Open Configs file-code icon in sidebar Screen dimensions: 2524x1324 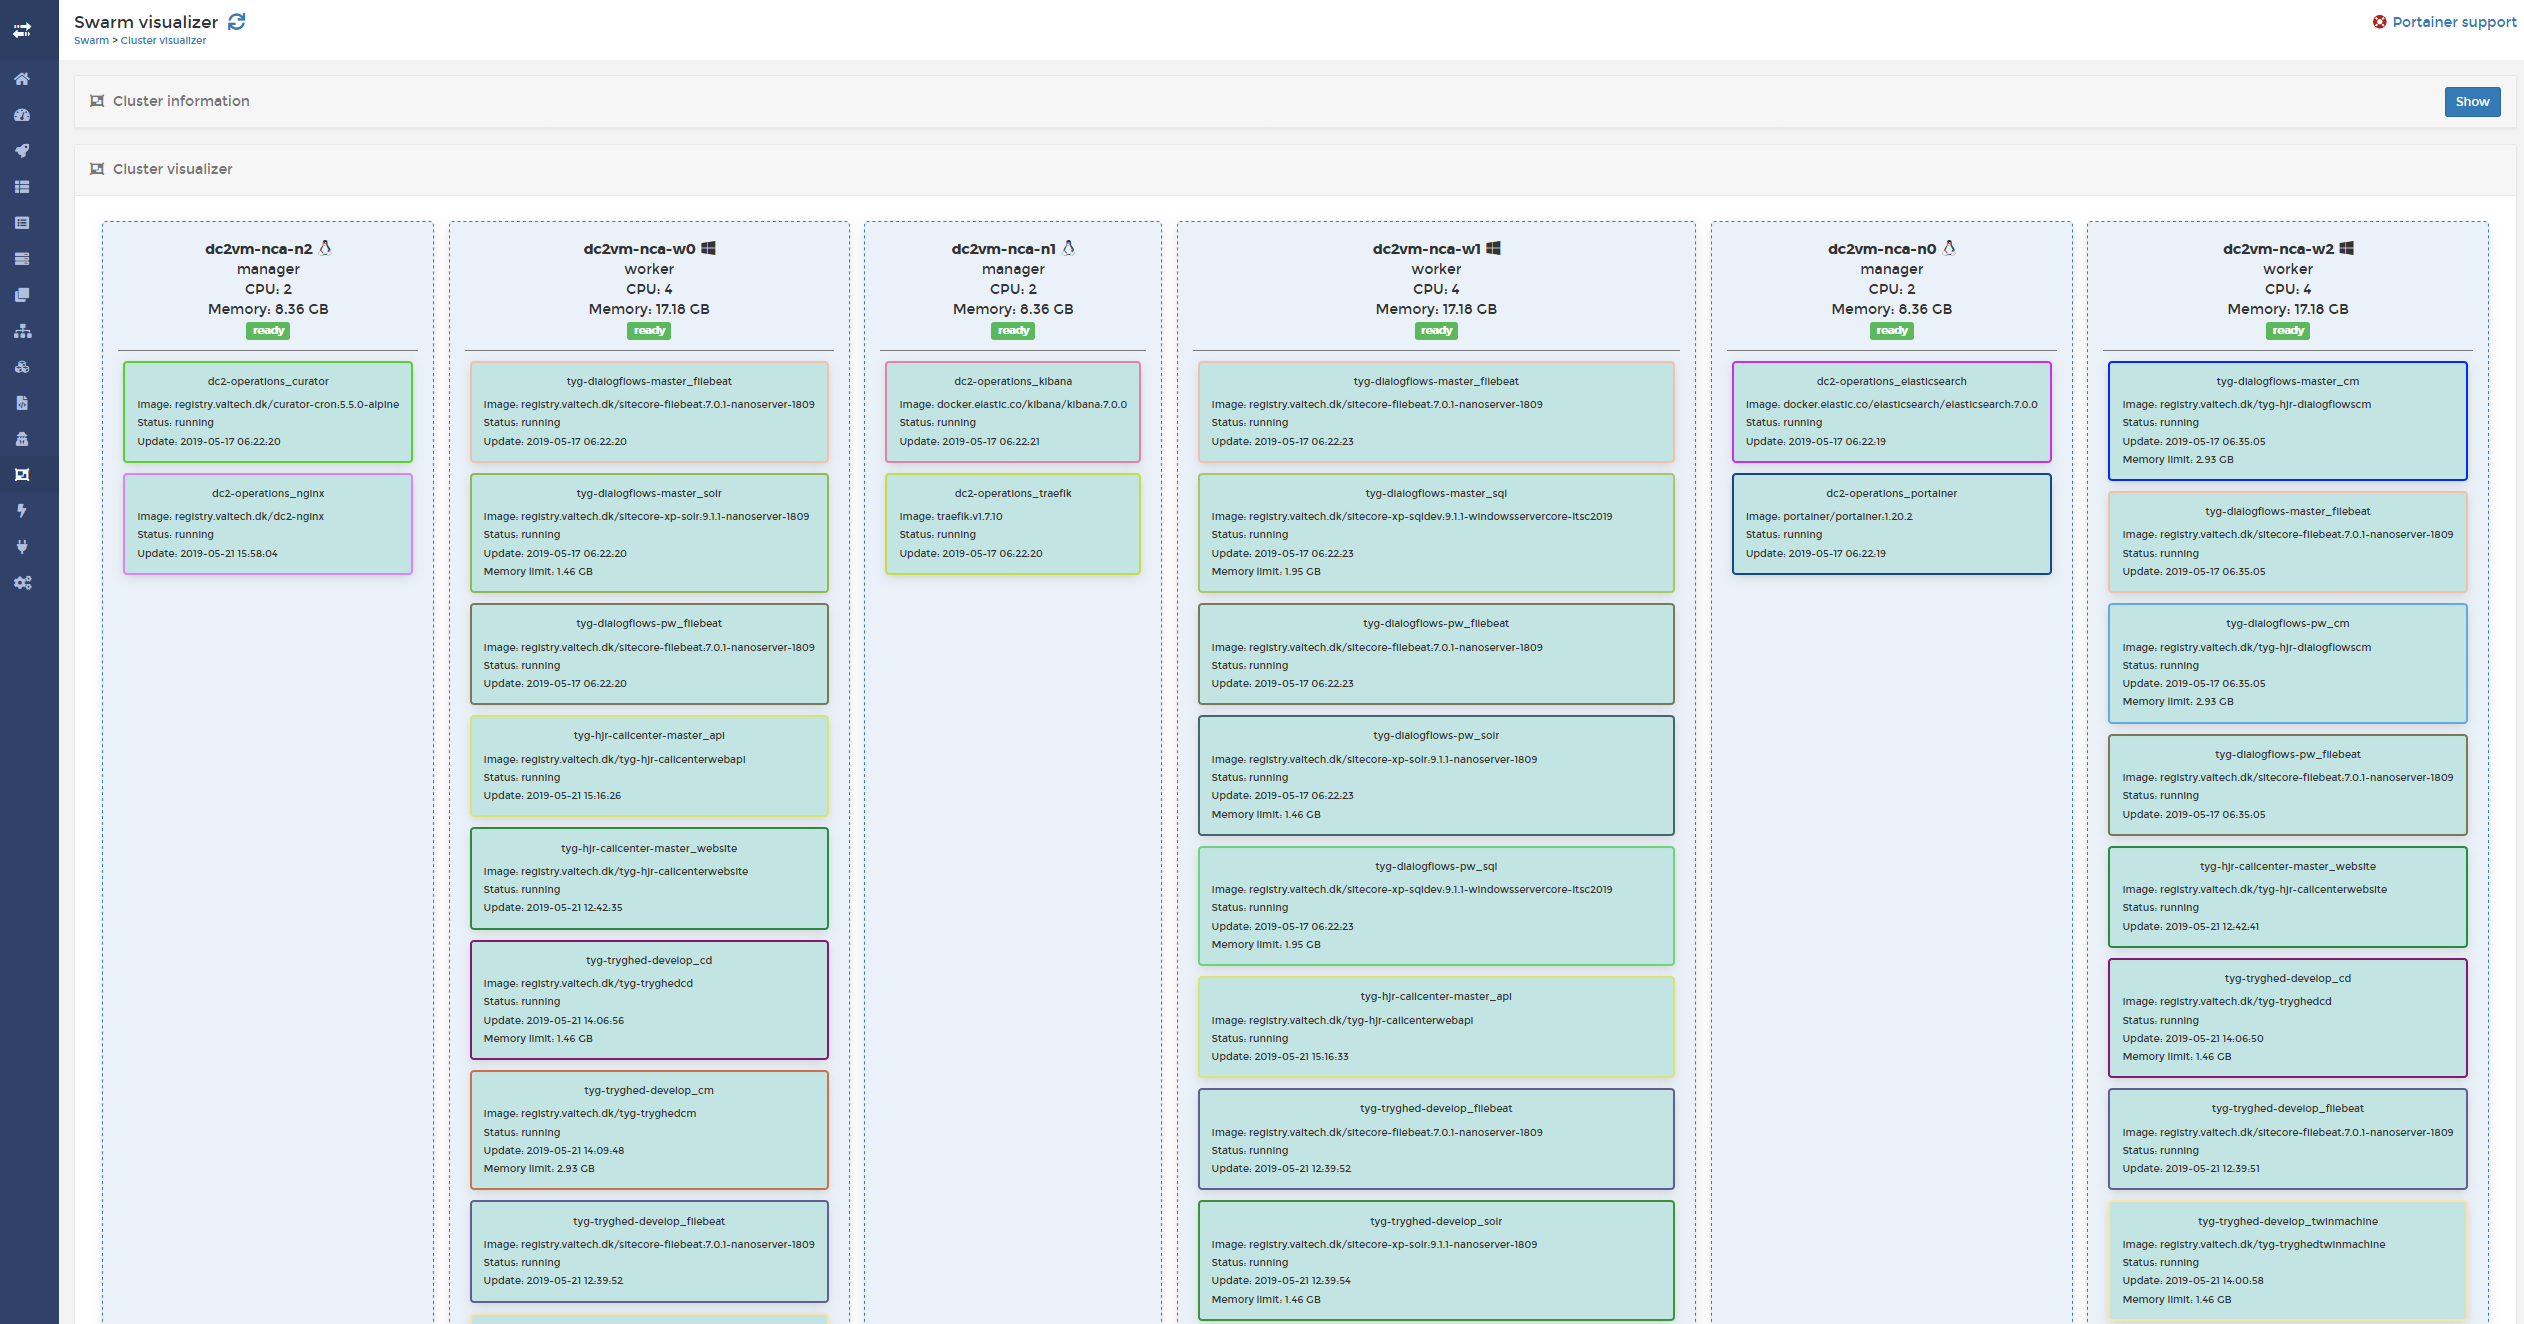pos(22,403)
